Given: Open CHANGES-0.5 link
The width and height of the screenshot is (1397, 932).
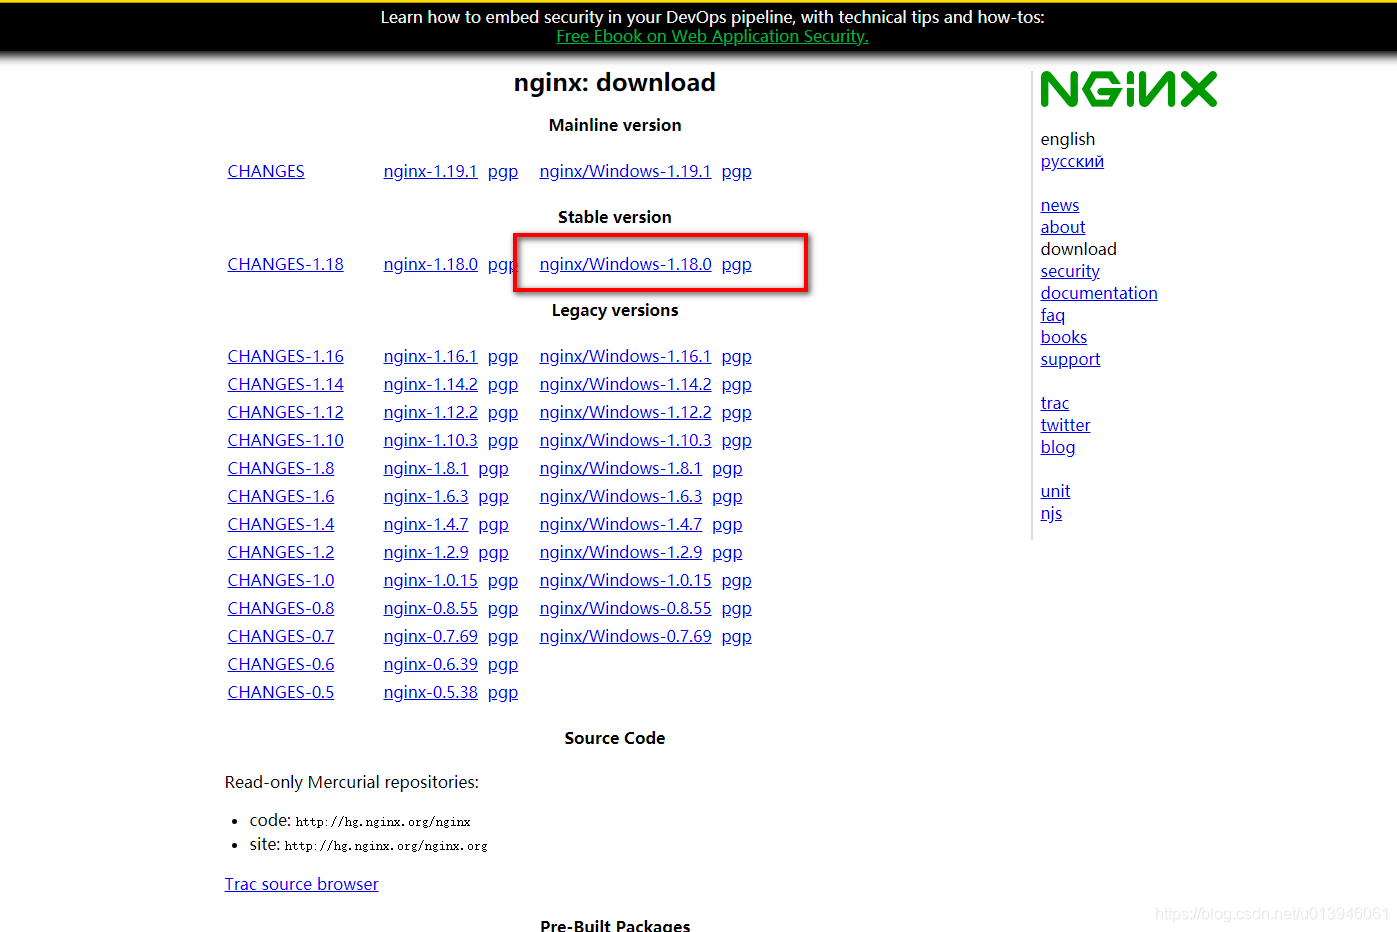Looking at the screenshot, I should click(280, 692).
